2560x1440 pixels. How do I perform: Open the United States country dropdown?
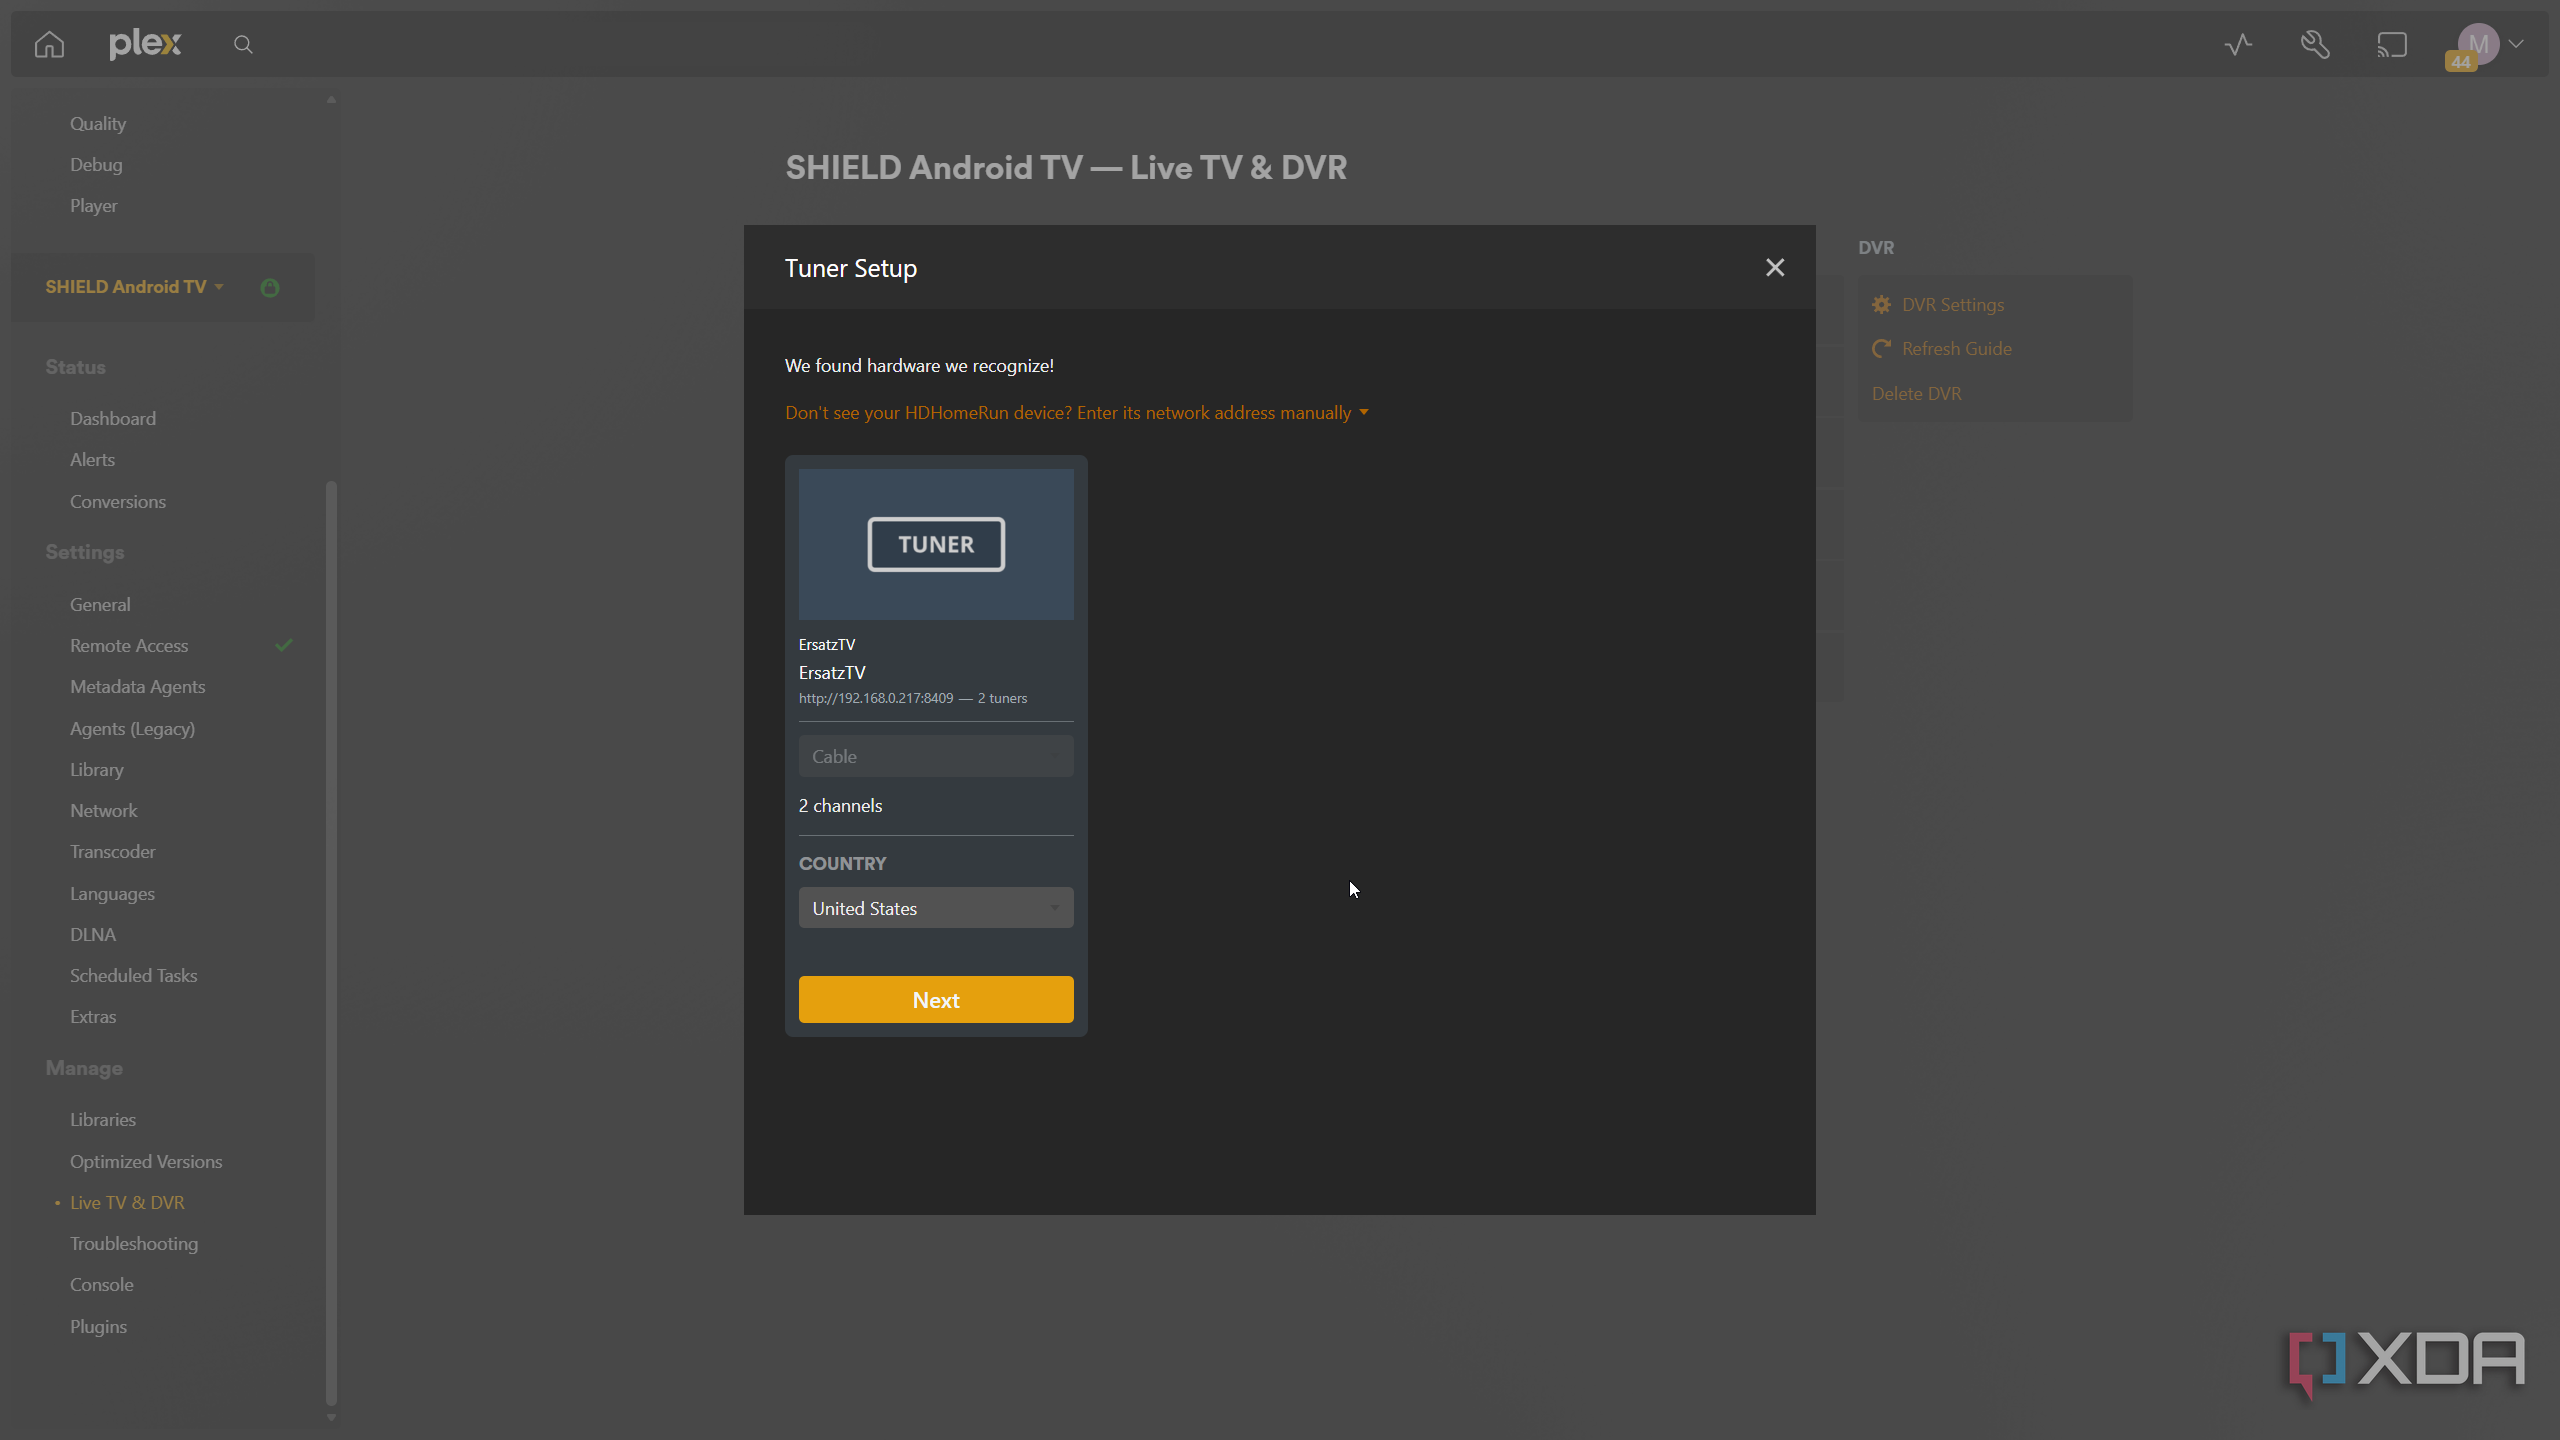936,908
